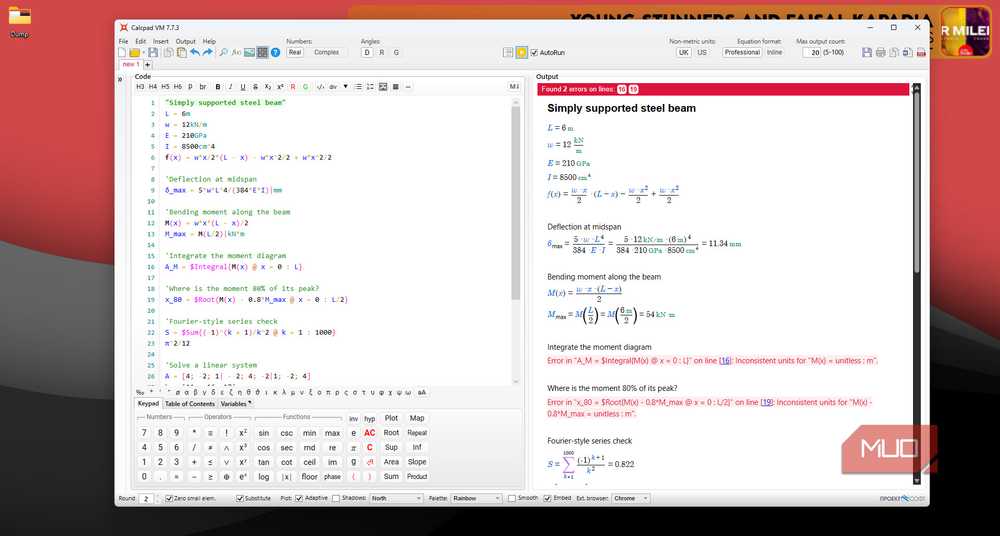Open the Ext. browser Chrome dropdown
The width and height of the screenshot is (1000, 536).
630,498
